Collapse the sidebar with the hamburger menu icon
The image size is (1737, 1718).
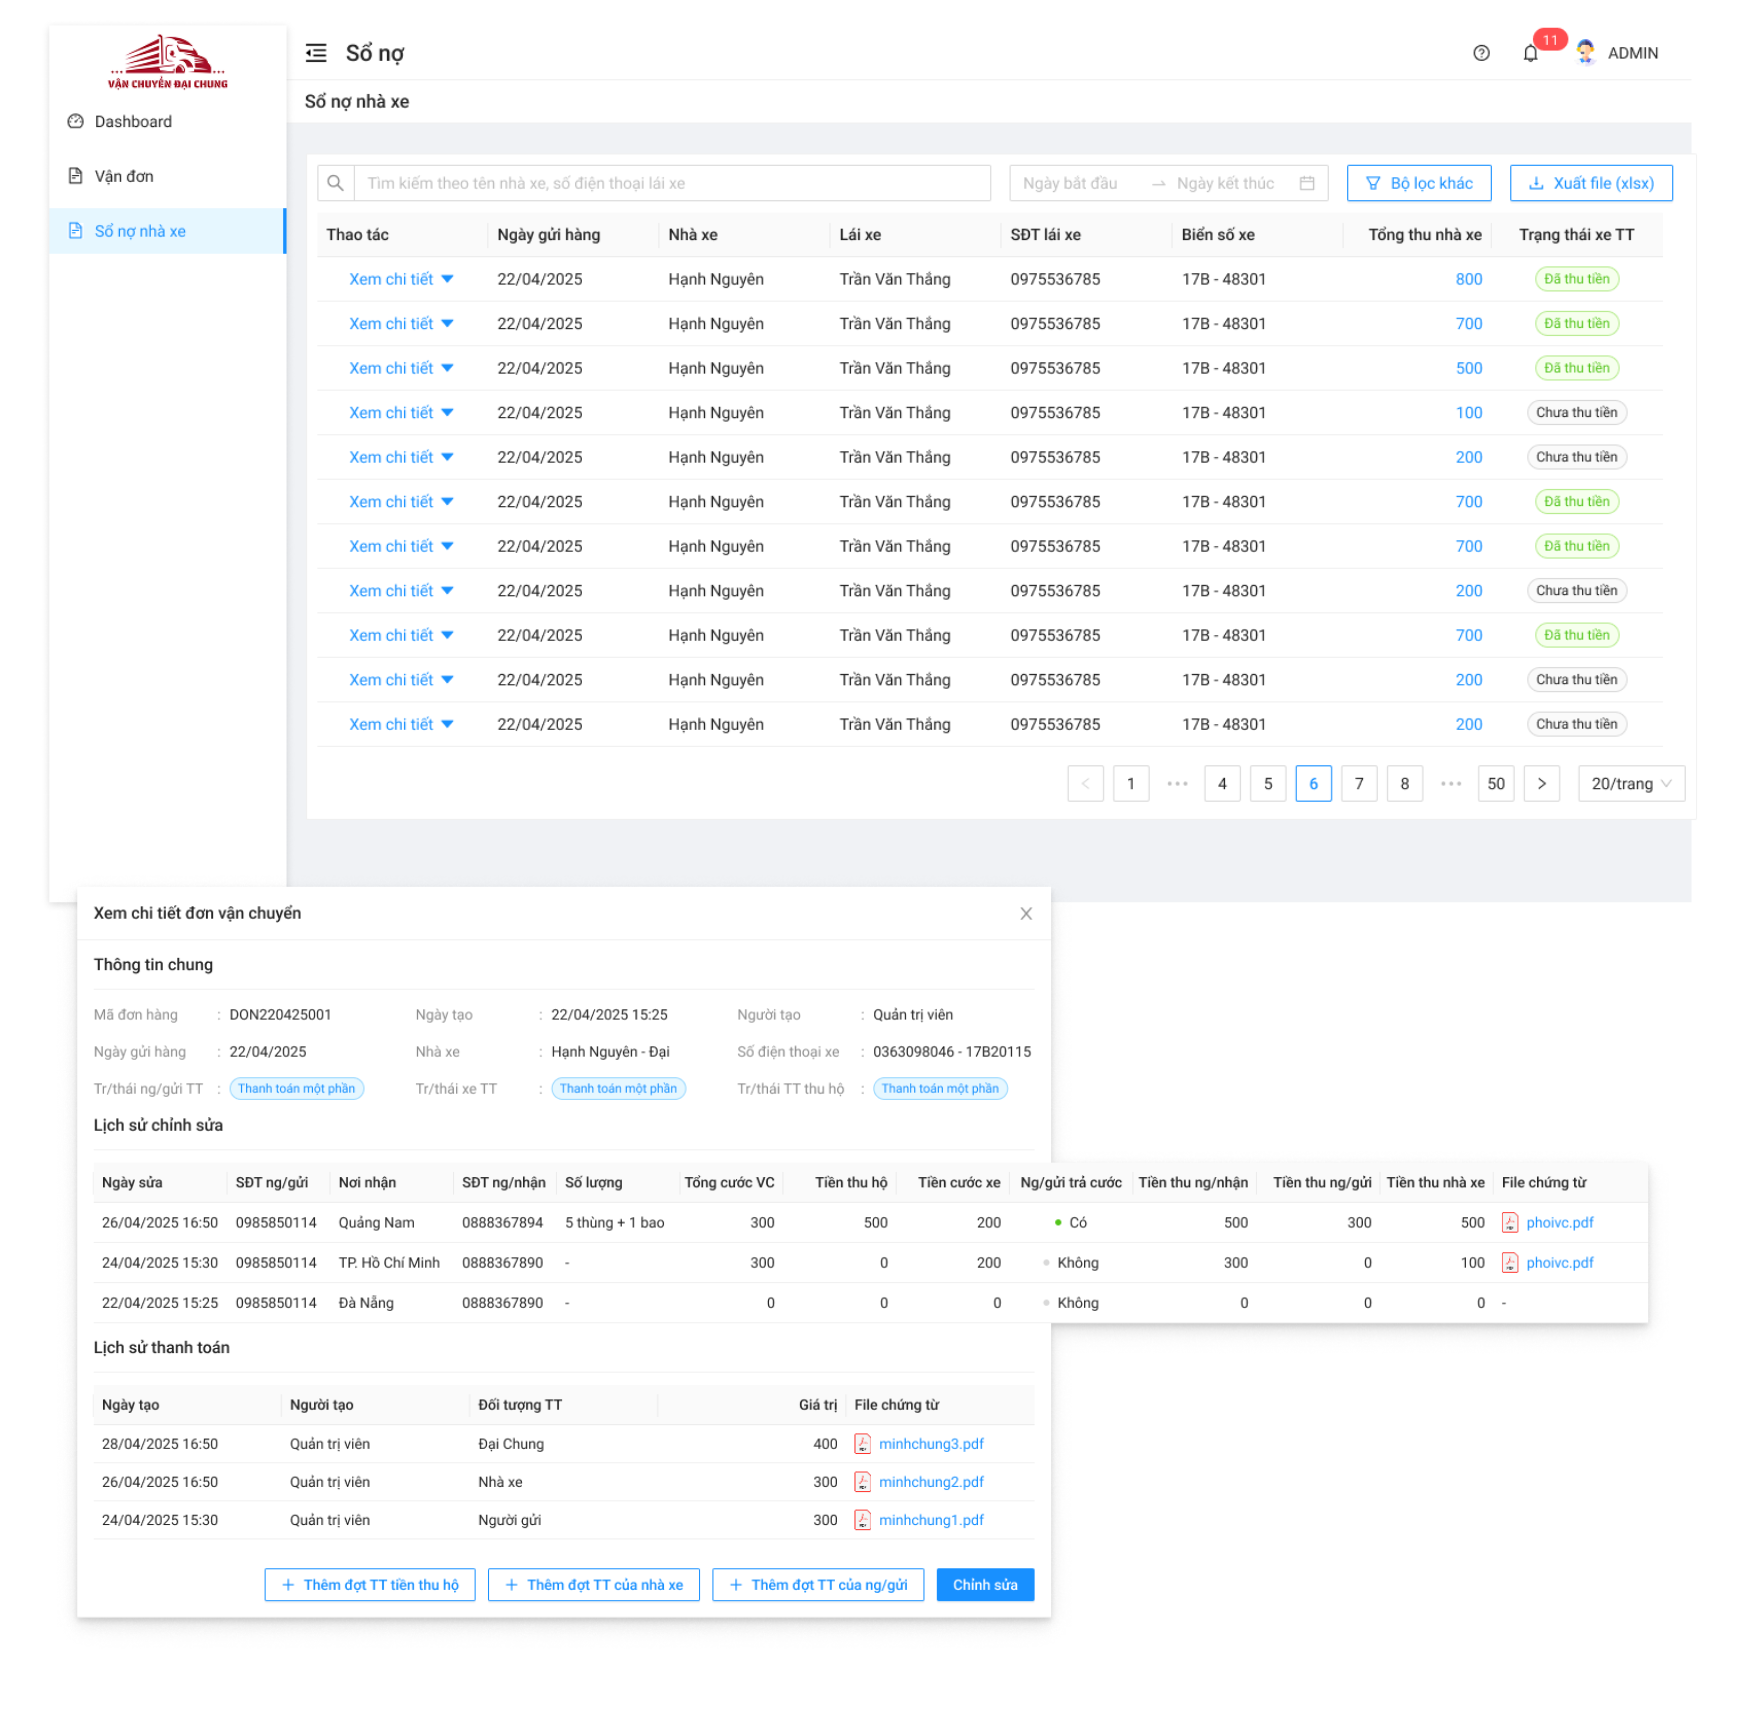pos(316,53)
